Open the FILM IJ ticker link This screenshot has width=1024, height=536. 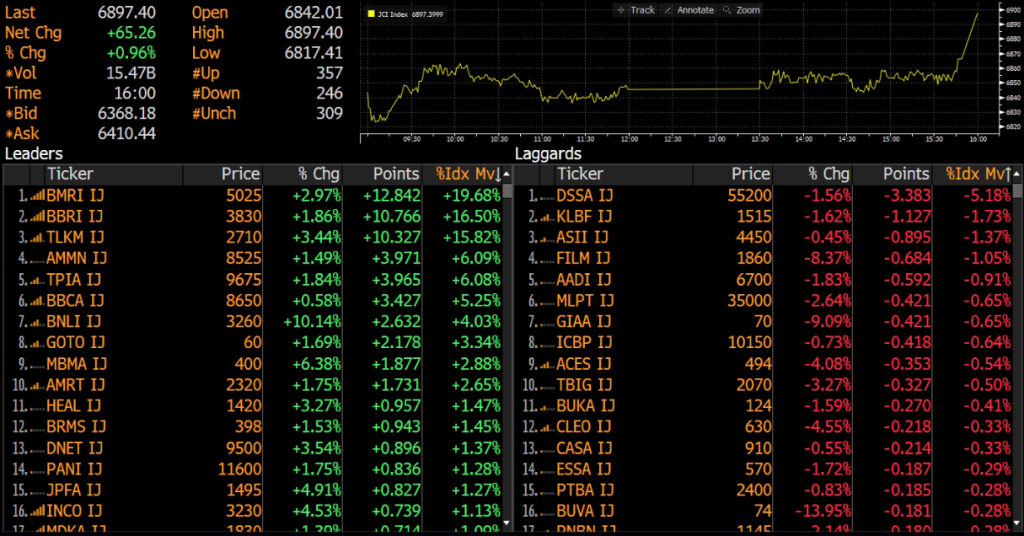tap(583, 258)
